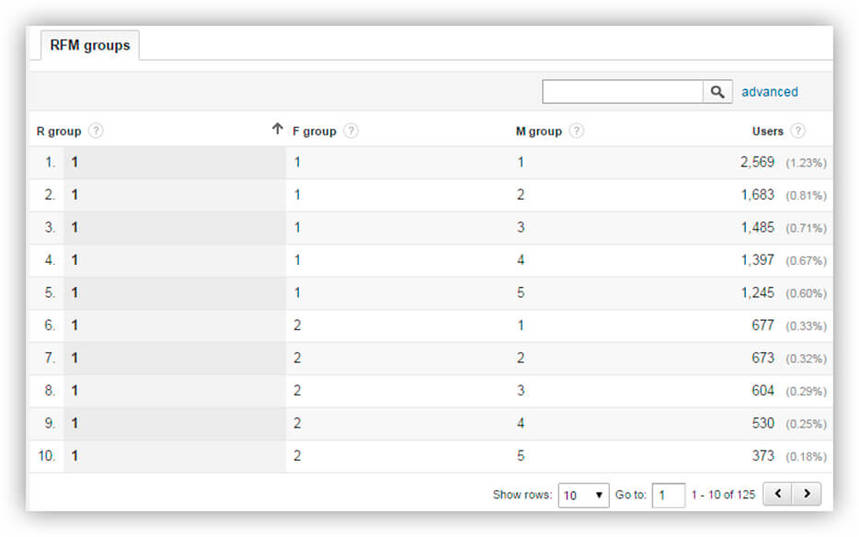Click the magnifier search button
859x537 pixels.
(717, 92)
